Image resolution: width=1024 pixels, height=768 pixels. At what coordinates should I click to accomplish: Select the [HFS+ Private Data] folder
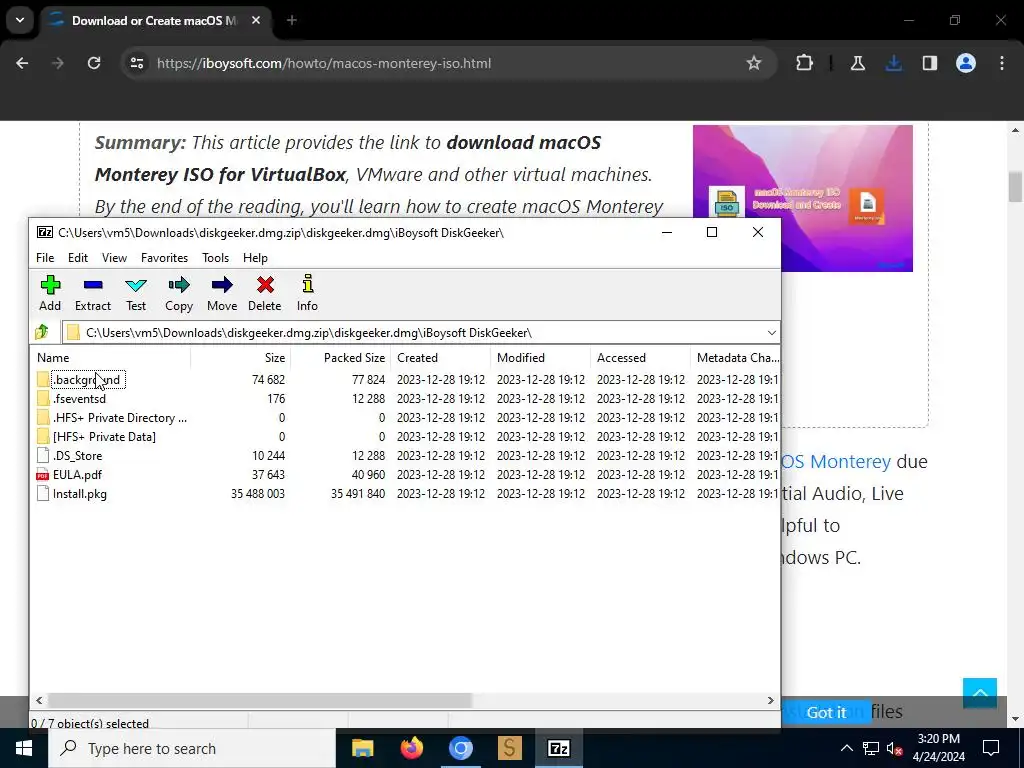(x=104, y=436)
